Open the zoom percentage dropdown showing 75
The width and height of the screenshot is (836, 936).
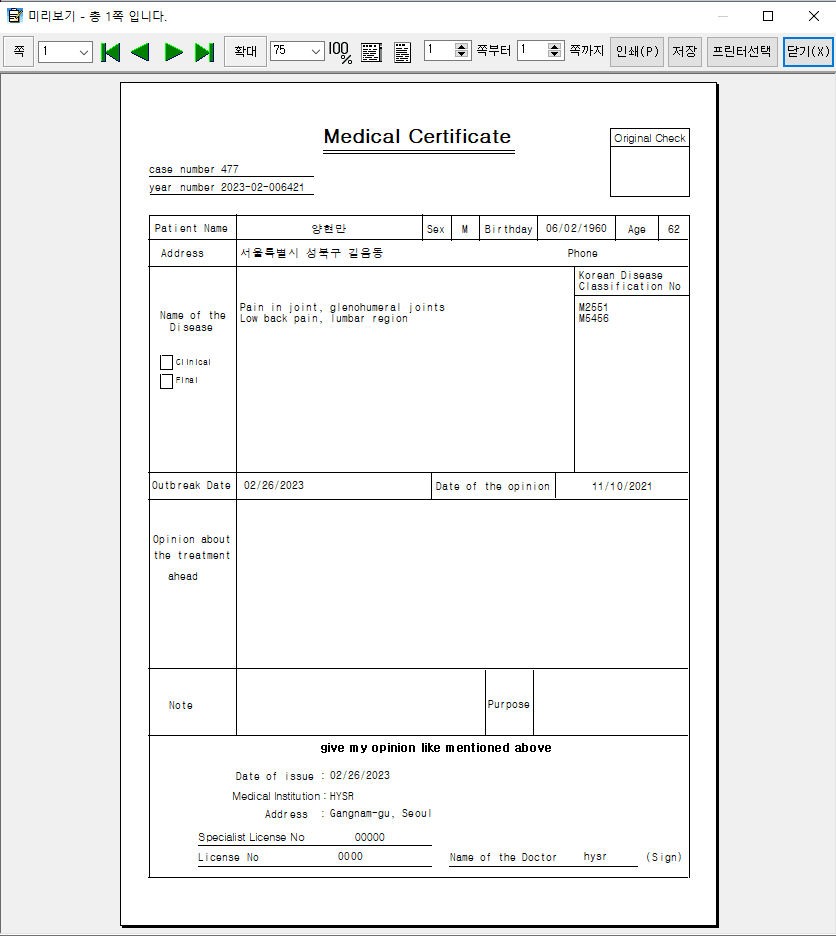(x=315, y=52)
